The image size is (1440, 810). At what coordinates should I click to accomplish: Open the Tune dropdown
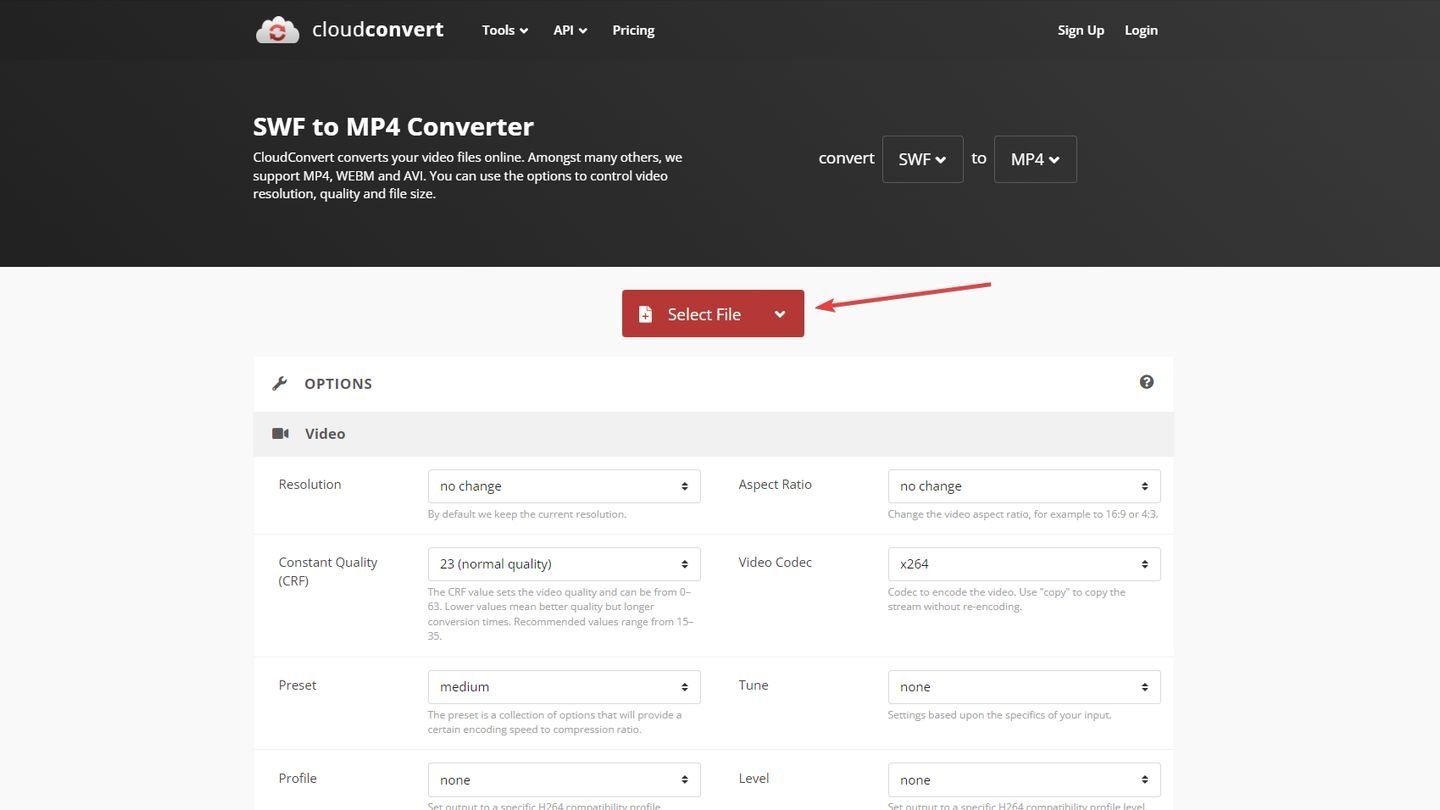pyautogui.click(x=1024, y=687)
